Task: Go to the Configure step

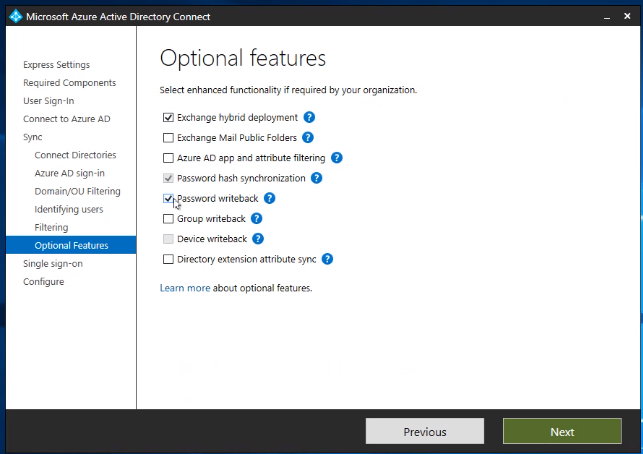Action: click(43, 282)
